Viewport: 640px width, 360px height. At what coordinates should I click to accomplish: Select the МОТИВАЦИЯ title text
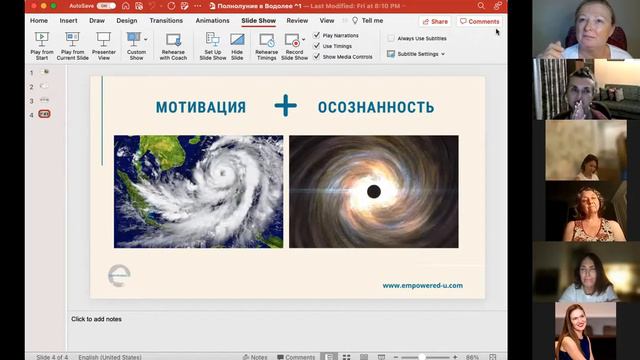click(201, 107)
